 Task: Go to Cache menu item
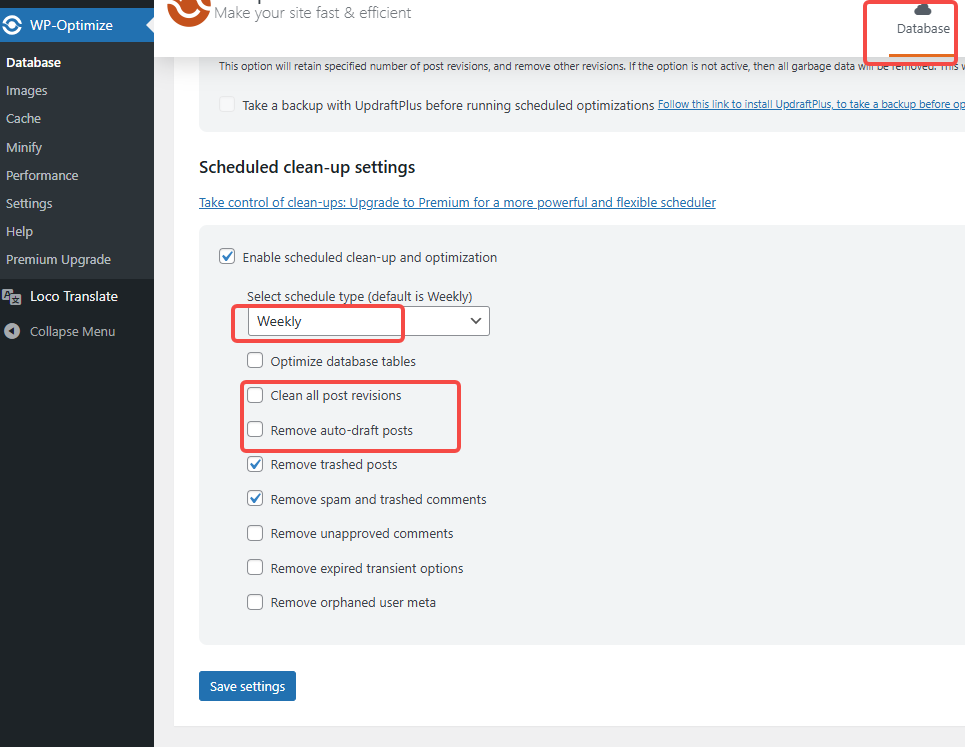[x=23, y=118]
